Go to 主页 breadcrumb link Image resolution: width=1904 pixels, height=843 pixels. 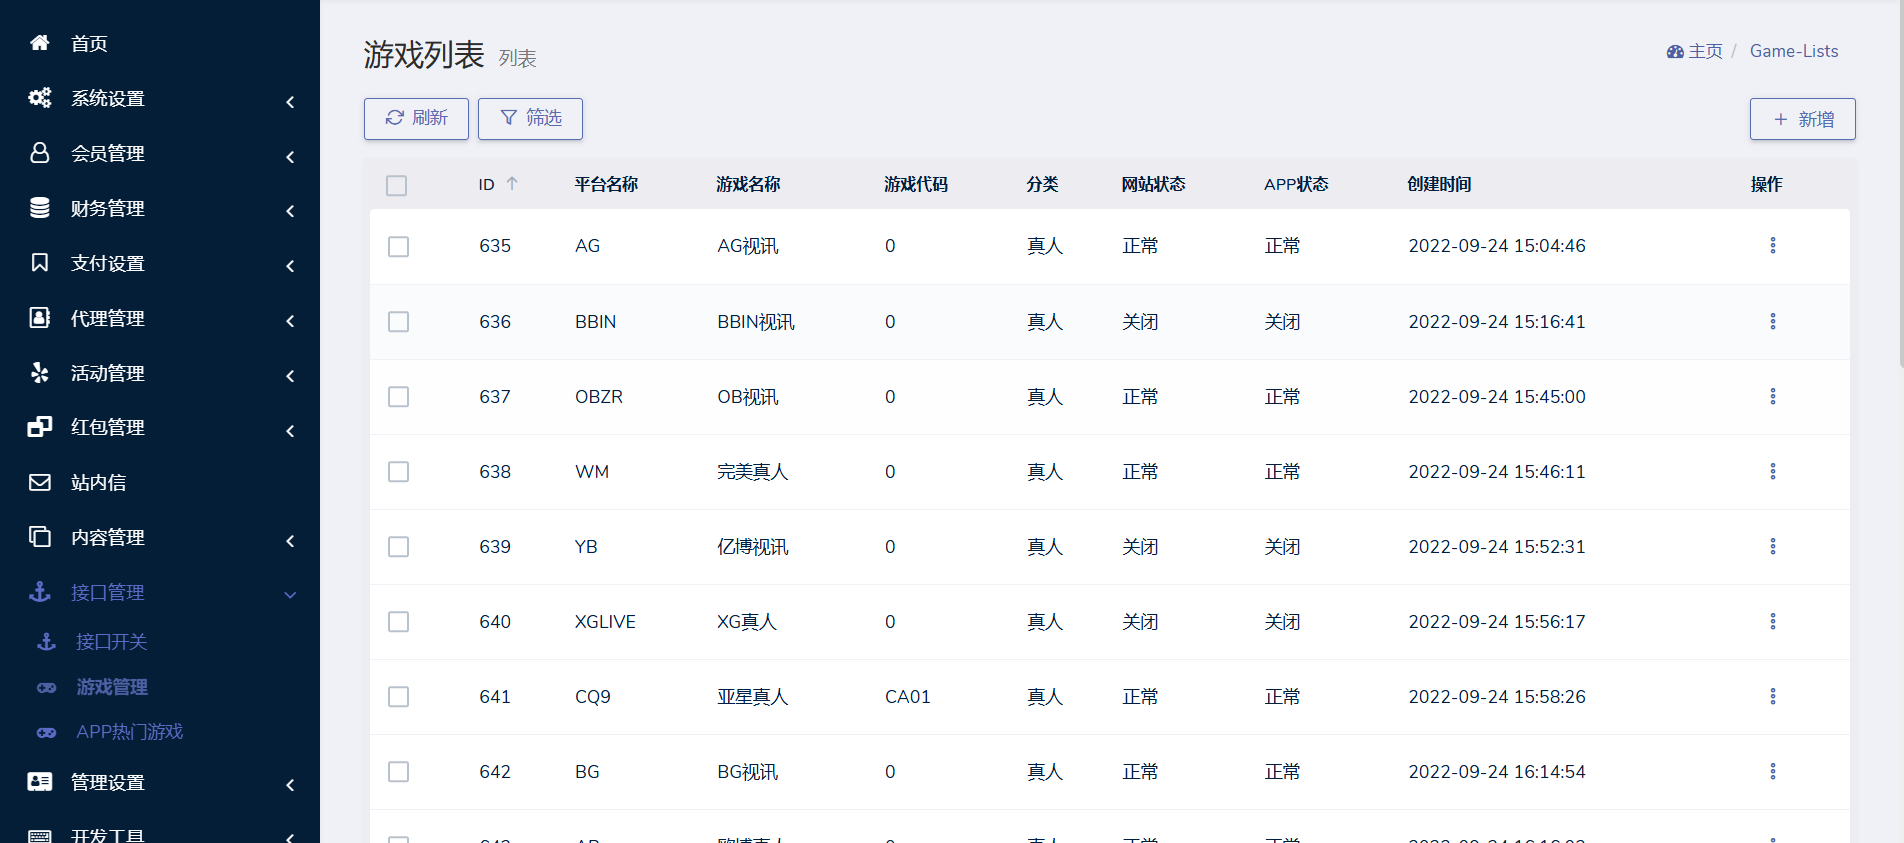pyautogui.click(x=1695, y=51)
